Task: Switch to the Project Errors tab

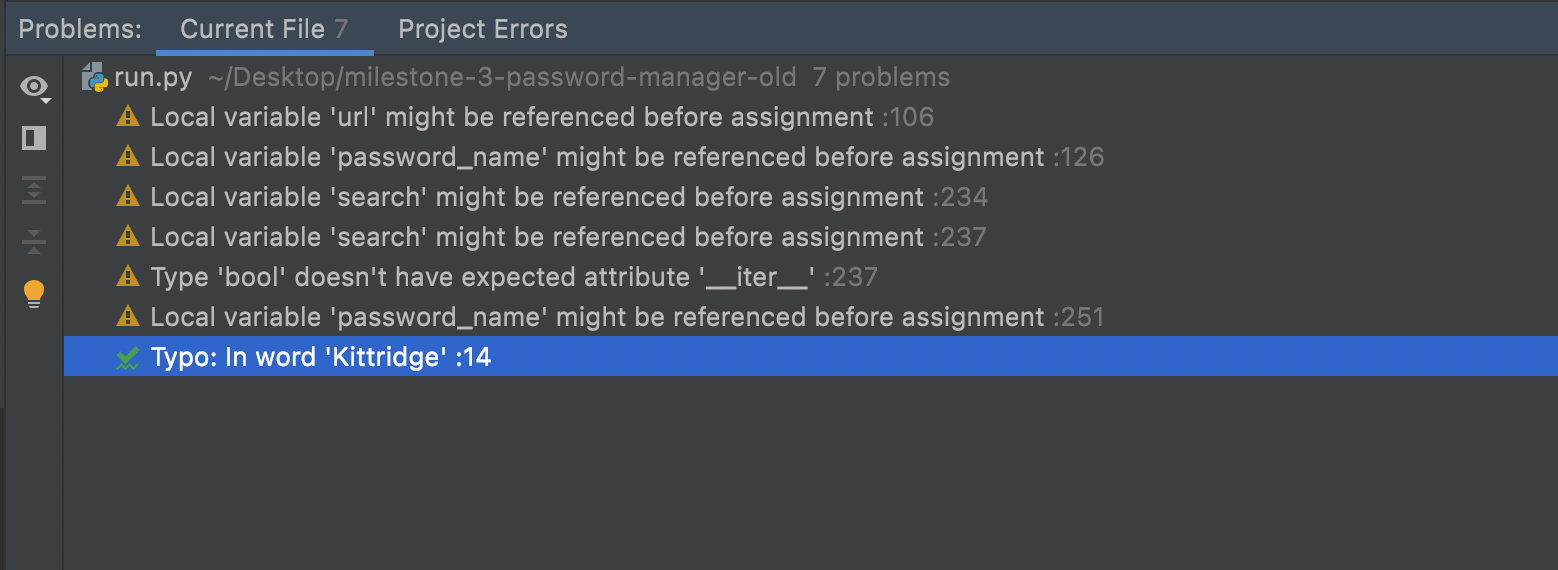Action: 483,29
